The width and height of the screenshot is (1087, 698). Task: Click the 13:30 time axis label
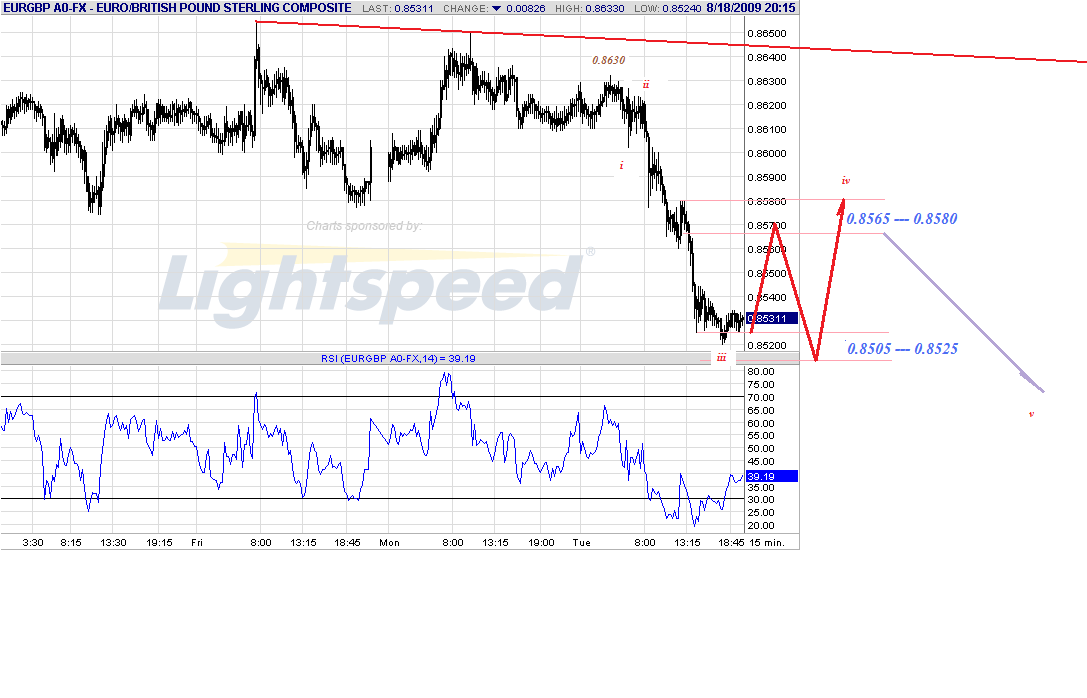tap(113, 542)
